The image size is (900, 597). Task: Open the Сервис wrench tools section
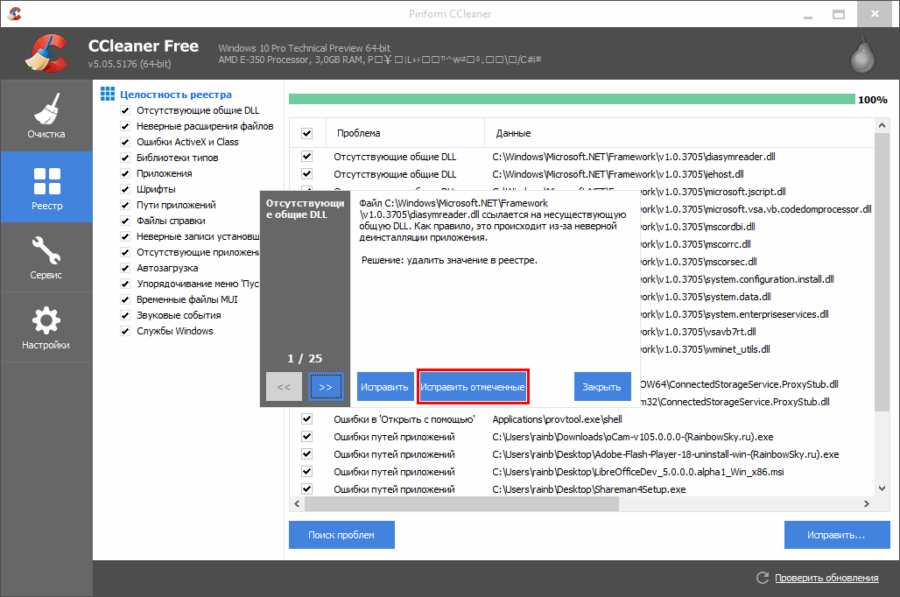point(46,257)
